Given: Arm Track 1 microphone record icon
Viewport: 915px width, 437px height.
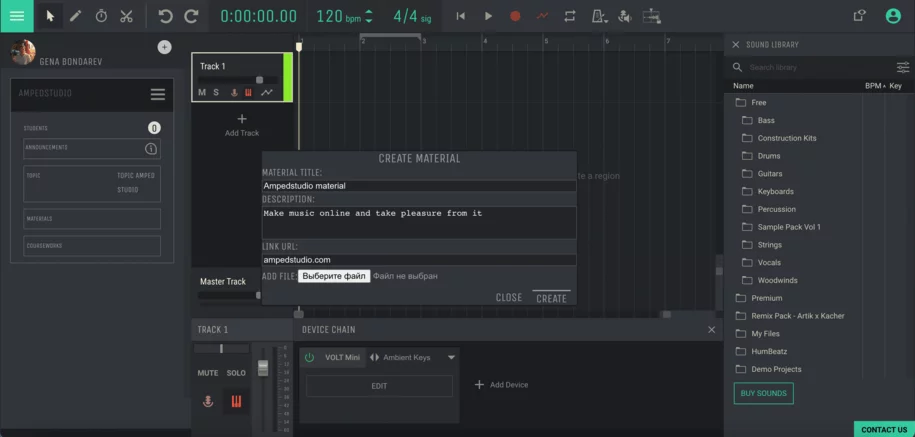Looking at the screenshot, I should [234, 92].
